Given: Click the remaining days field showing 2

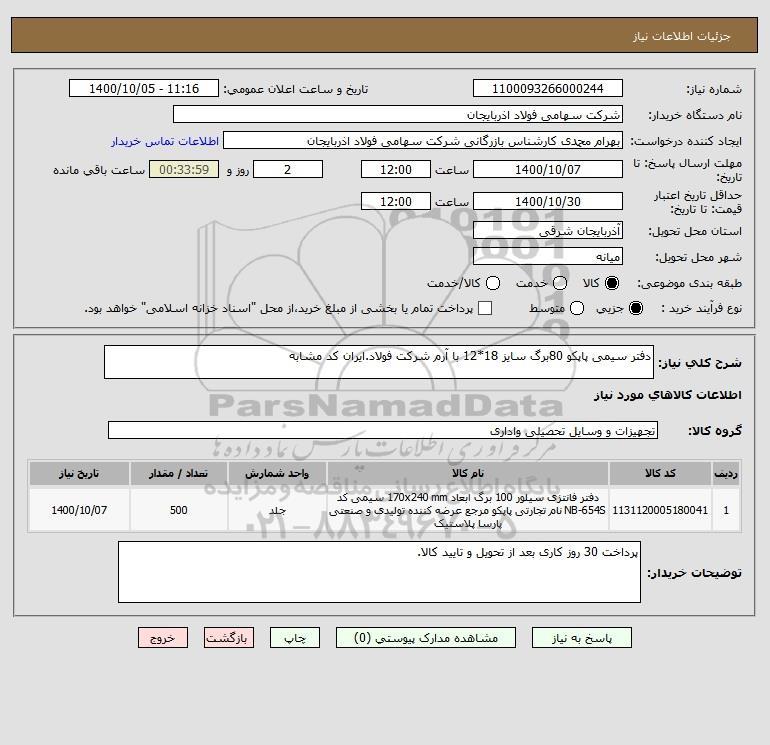Looking at the screenshot, I should point(288,169).
